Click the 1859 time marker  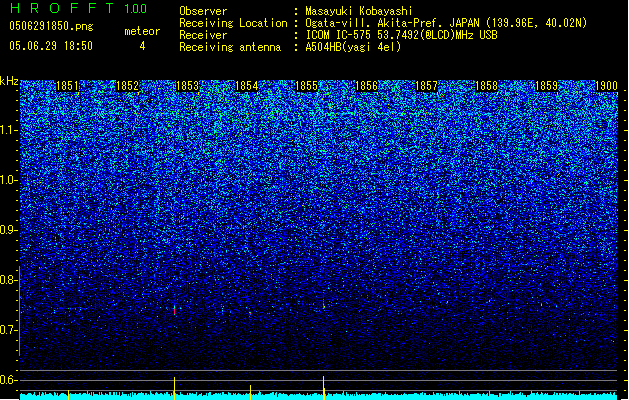pos(546,86)
